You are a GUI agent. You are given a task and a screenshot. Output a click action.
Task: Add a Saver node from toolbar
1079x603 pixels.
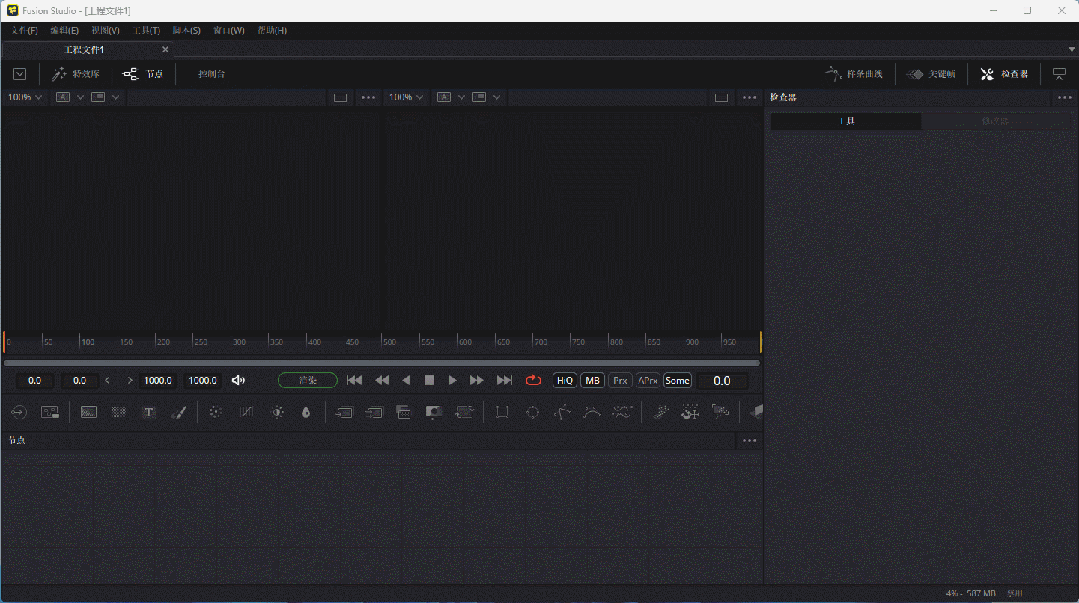point(50,412)
